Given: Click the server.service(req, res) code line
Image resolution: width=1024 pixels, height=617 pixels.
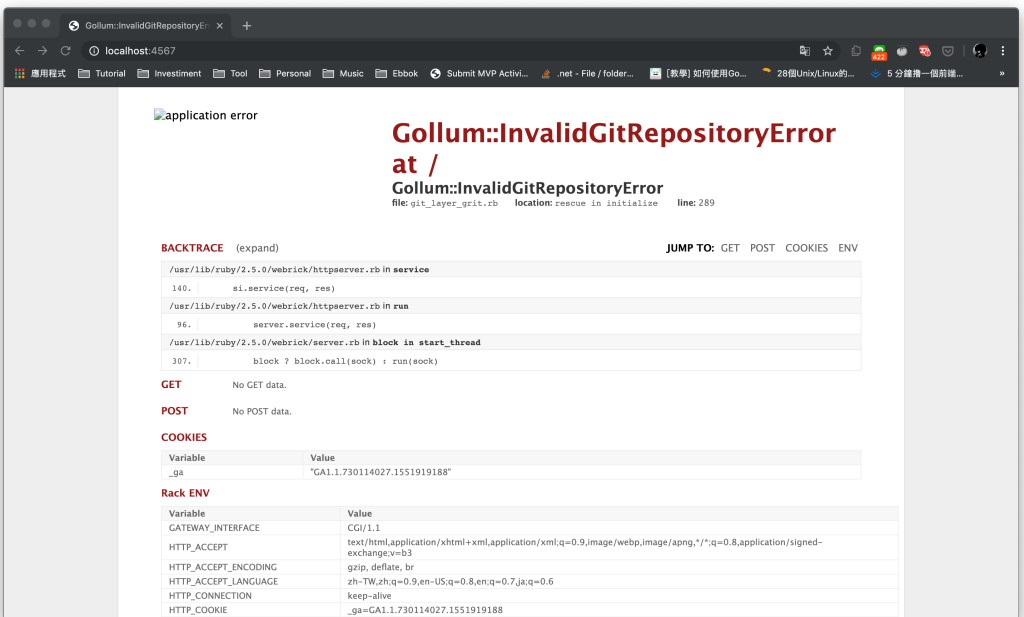Looking at the screenshot, I should (315, 325).
